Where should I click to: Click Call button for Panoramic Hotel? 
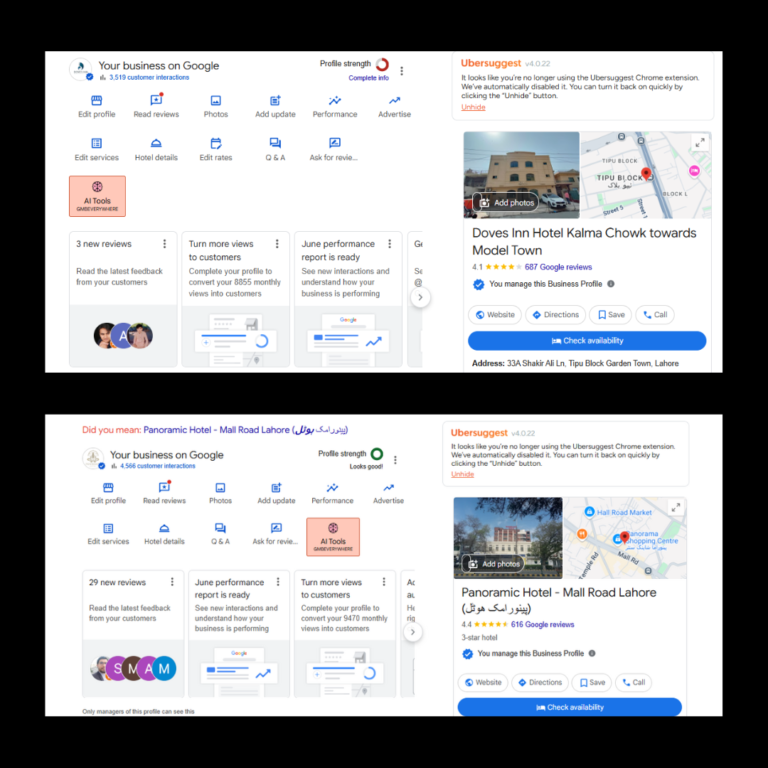tap(634, 682)
